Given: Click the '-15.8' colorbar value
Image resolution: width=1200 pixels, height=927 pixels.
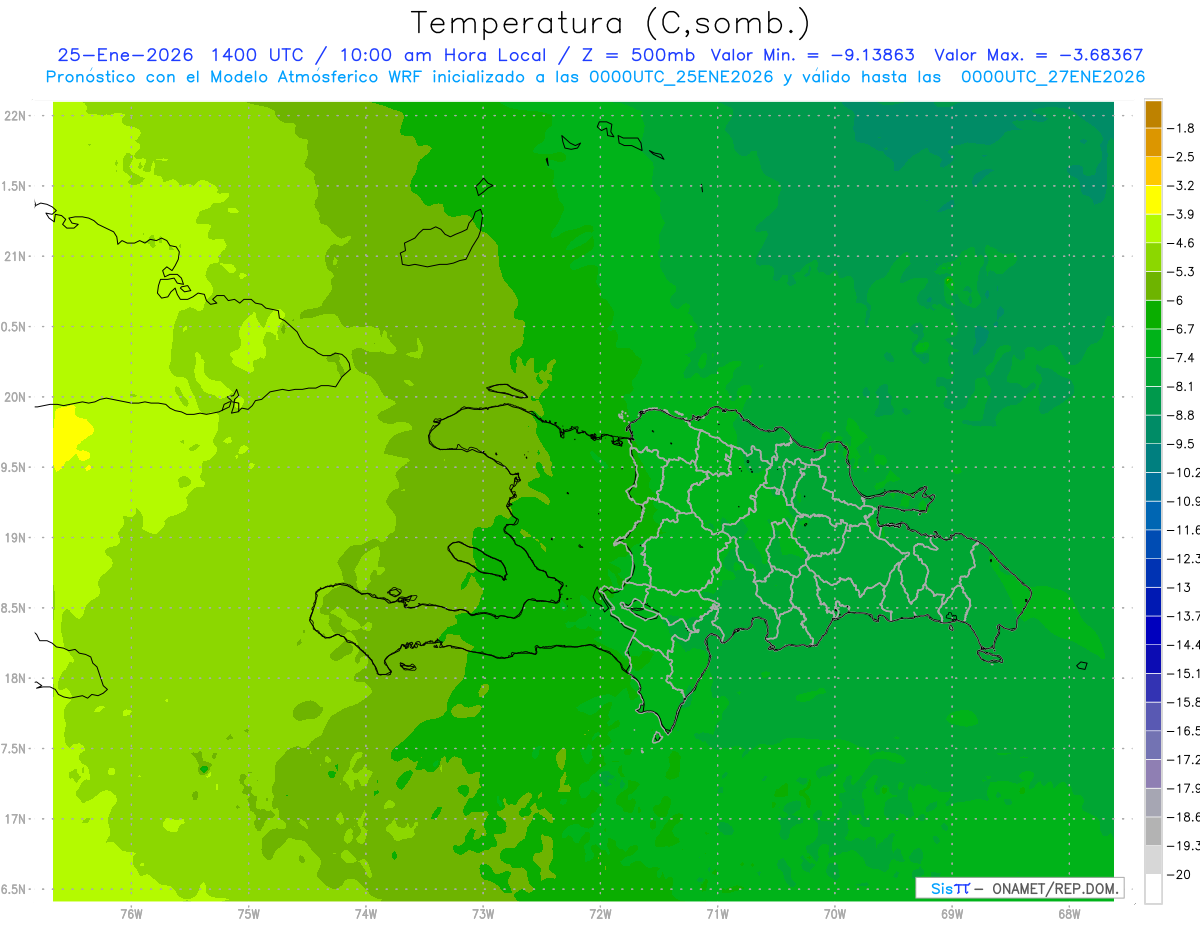Looking at the screenshot, I should pos(1183,702).
